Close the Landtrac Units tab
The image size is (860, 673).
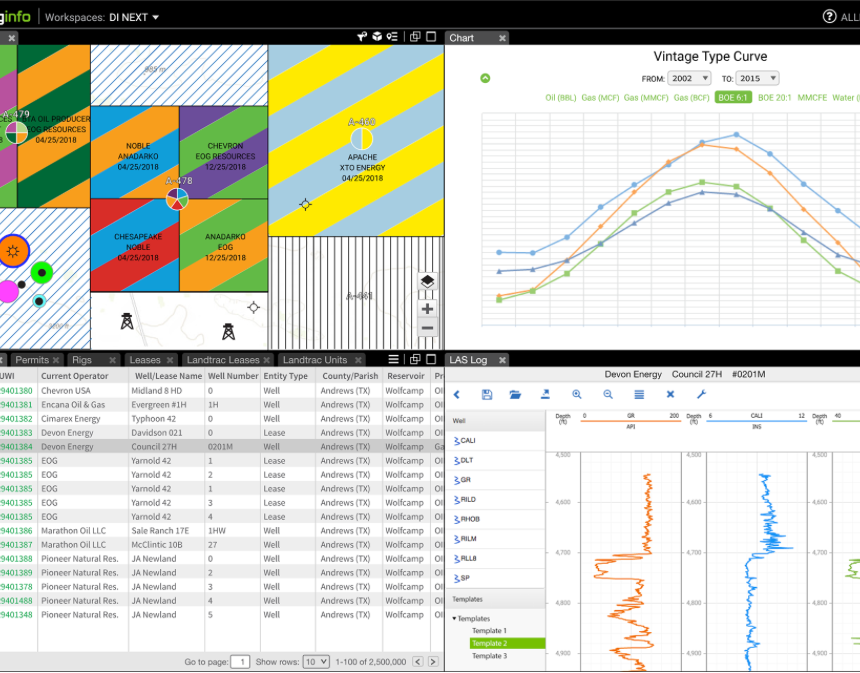click(358, 360)
